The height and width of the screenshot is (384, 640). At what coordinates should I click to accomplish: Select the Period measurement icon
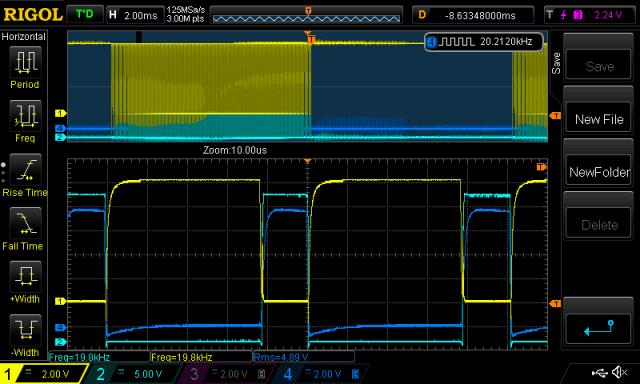(x=25, y=62)
